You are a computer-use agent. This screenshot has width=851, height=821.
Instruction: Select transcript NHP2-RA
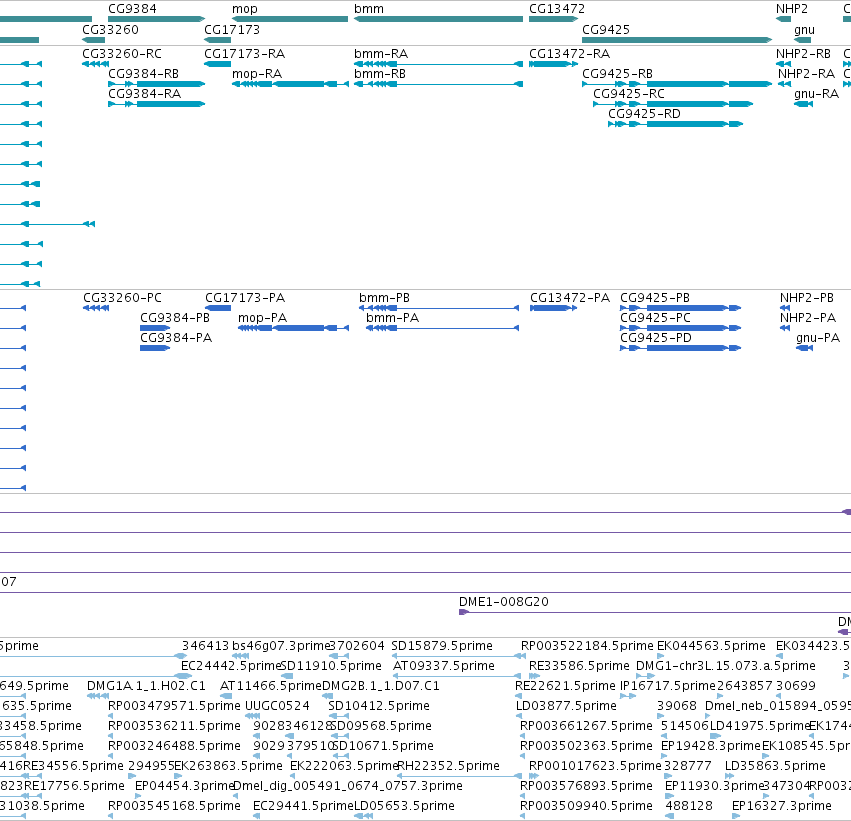(784, 84)
